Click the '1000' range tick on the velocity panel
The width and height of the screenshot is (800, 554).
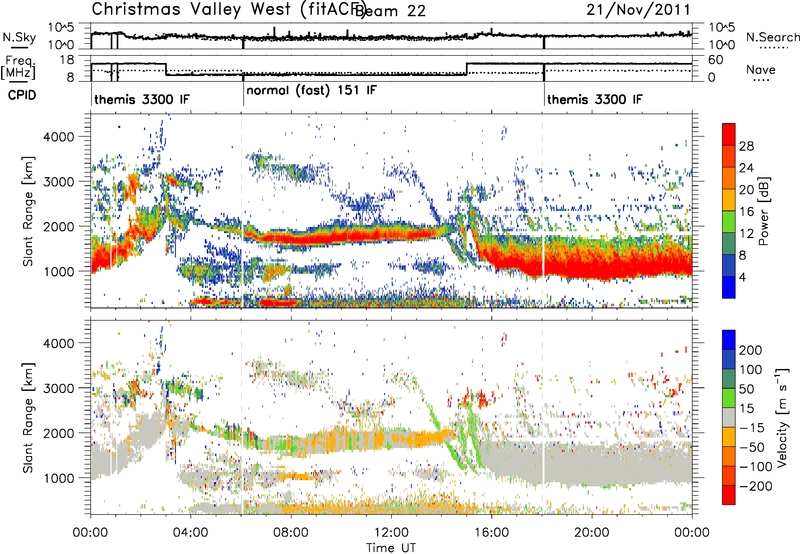click(x=58, y=478)
